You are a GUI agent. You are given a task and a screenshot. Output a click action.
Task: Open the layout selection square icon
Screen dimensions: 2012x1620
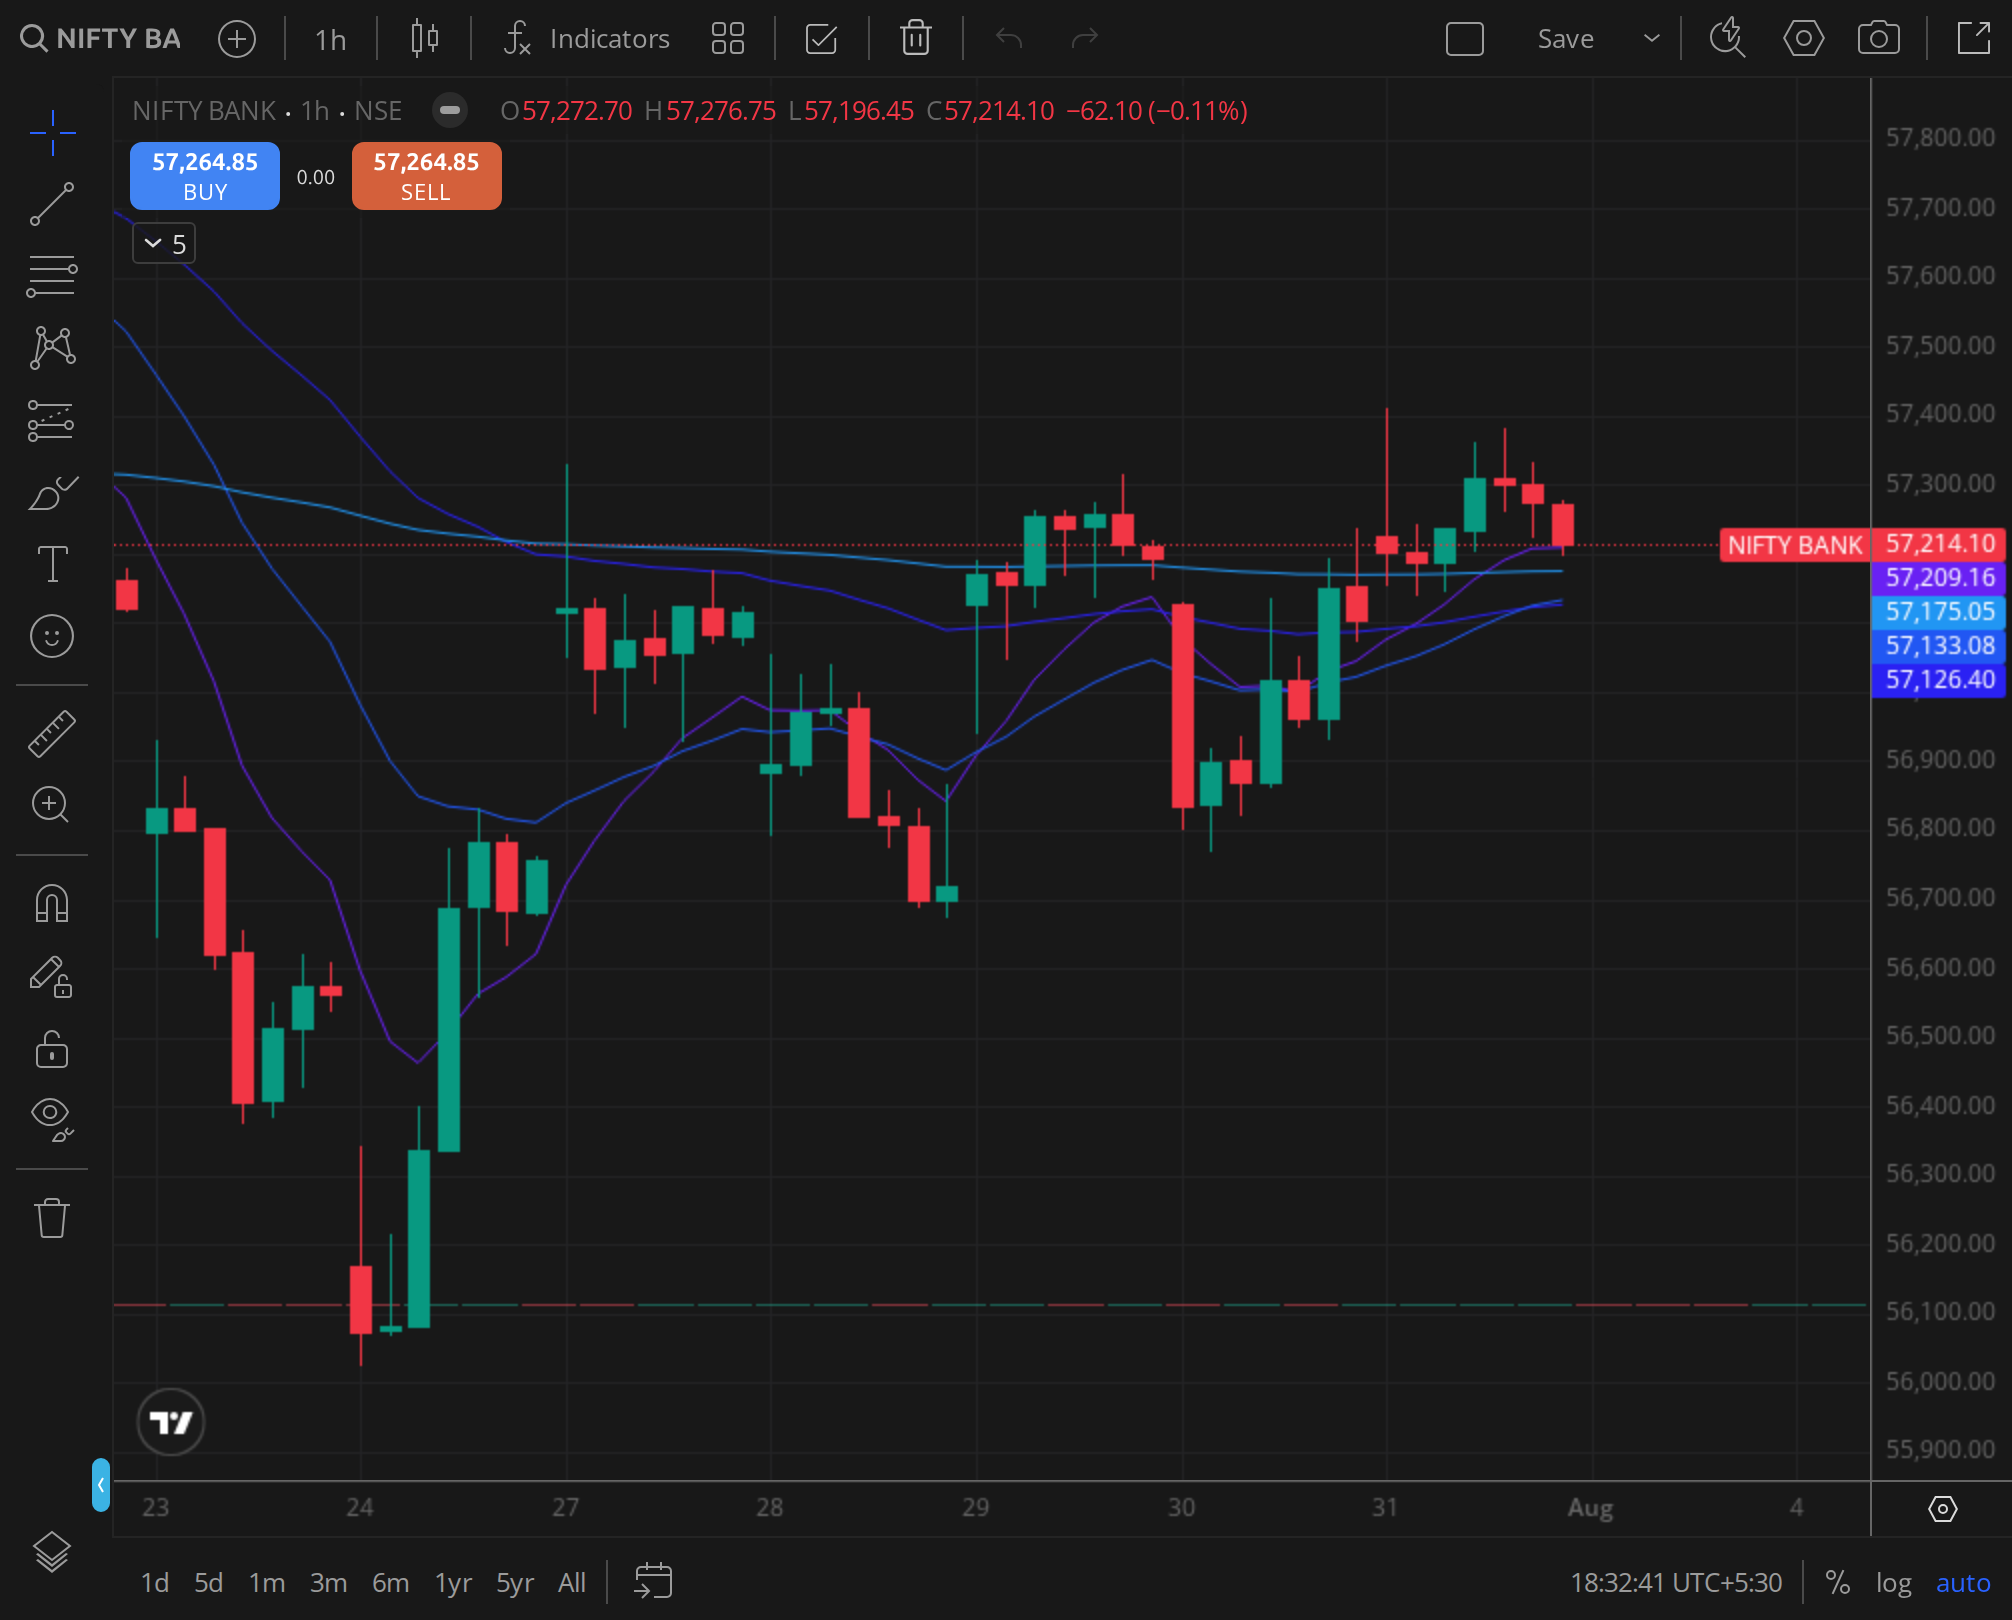[1465, 39]
